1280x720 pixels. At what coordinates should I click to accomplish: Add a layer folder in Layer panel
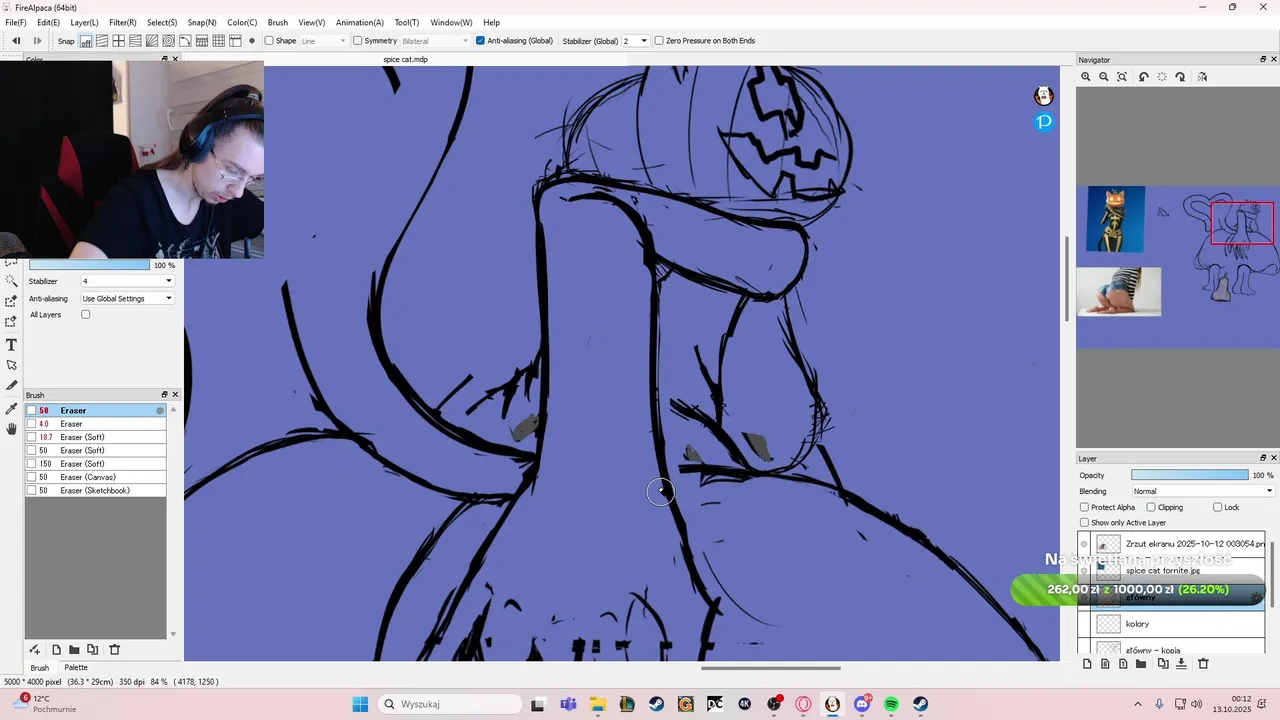pyautogui.click(x=1141, y=664)
